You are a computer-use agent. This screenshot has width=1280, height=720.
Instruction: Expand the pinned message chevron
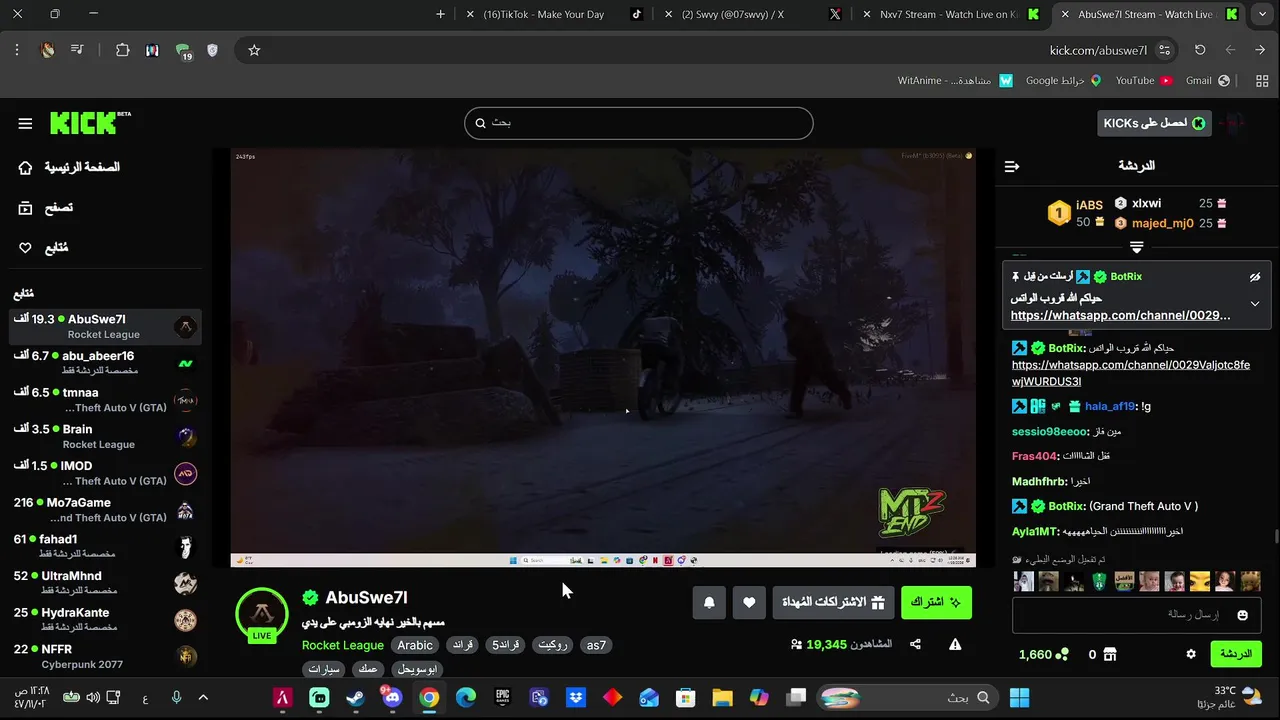click(1255, 304)
